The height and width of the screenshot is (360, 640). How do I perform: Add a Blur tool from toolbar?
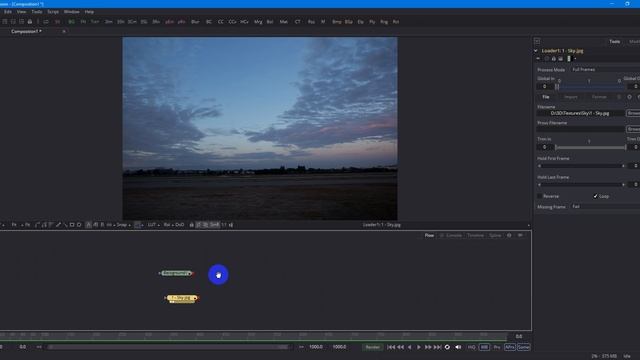(195, 22)
